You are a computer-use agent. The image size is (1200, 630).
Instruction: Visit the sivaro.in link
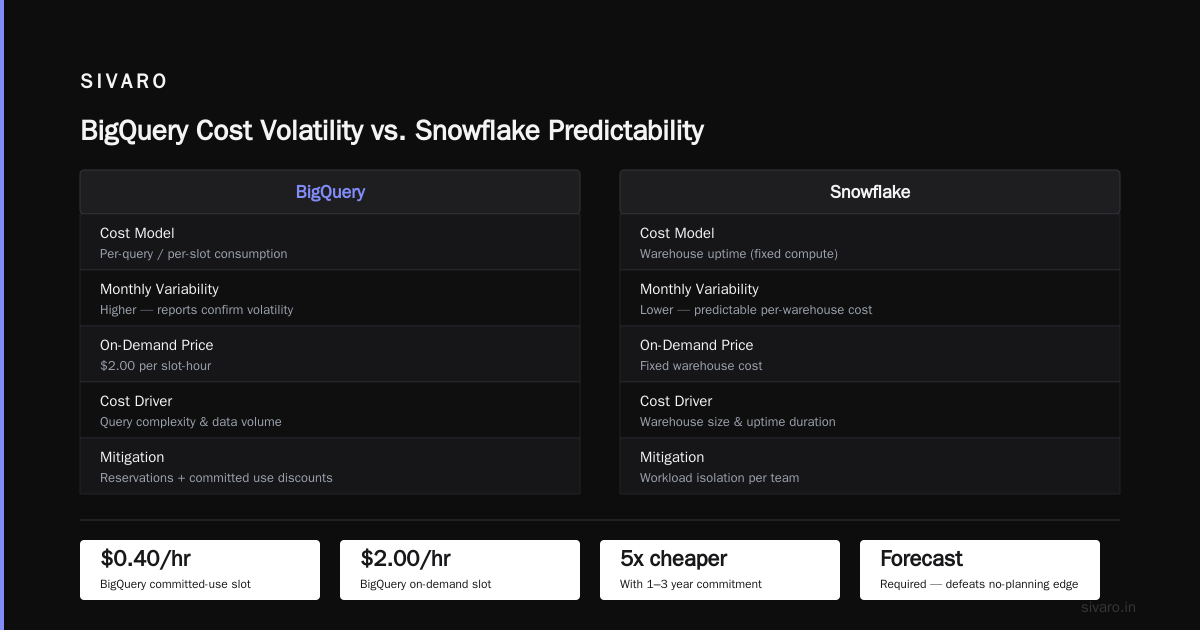pos(1109,607)
